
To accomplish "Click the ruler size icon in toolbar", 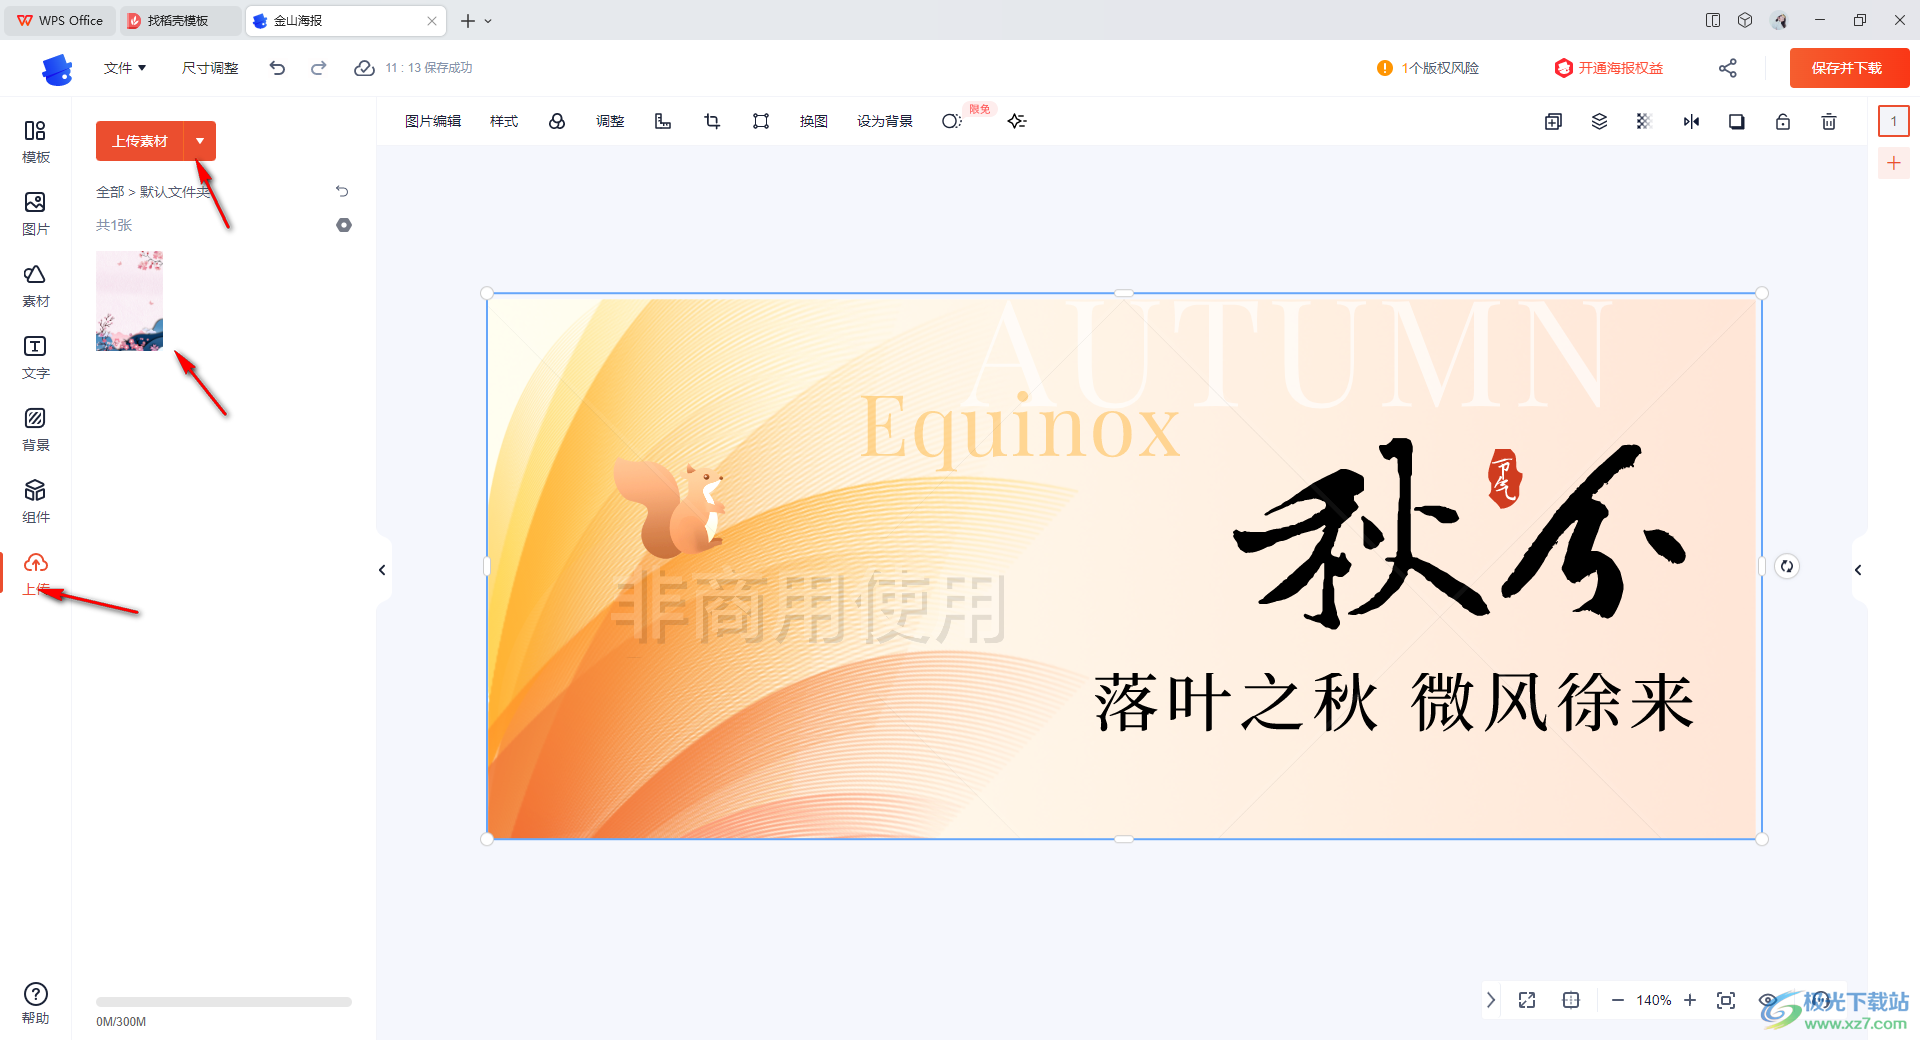I will click(663, 121).
